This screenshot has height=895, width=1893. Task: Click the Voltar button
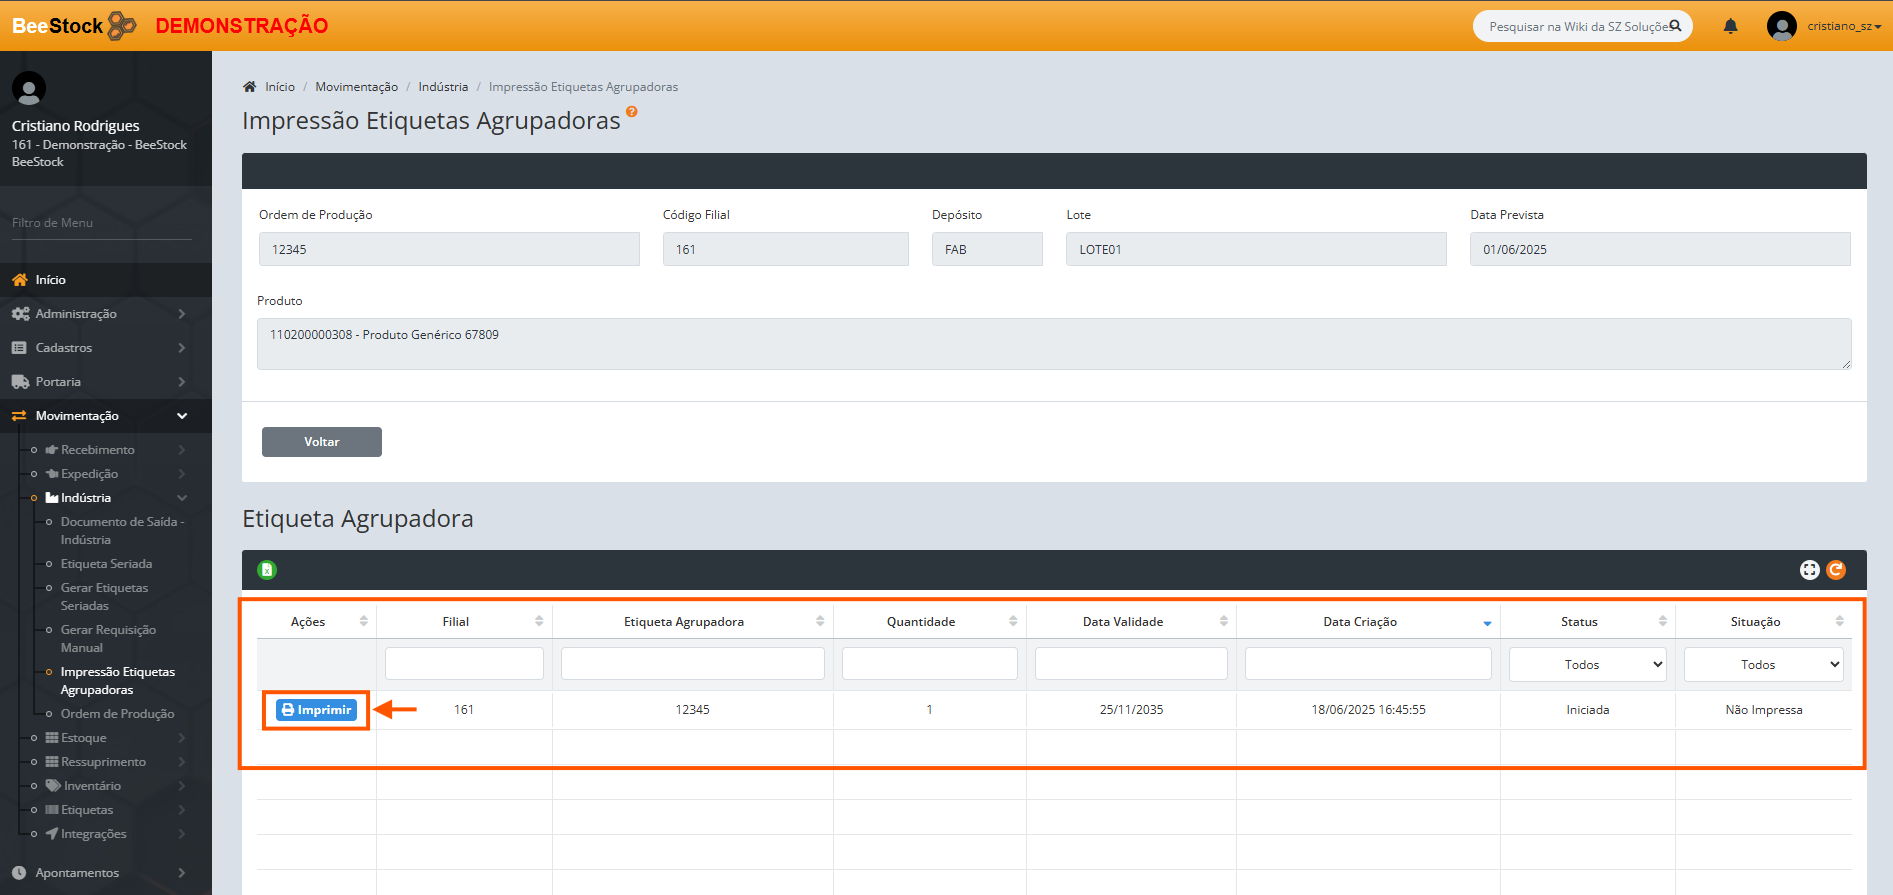[322, 442]
